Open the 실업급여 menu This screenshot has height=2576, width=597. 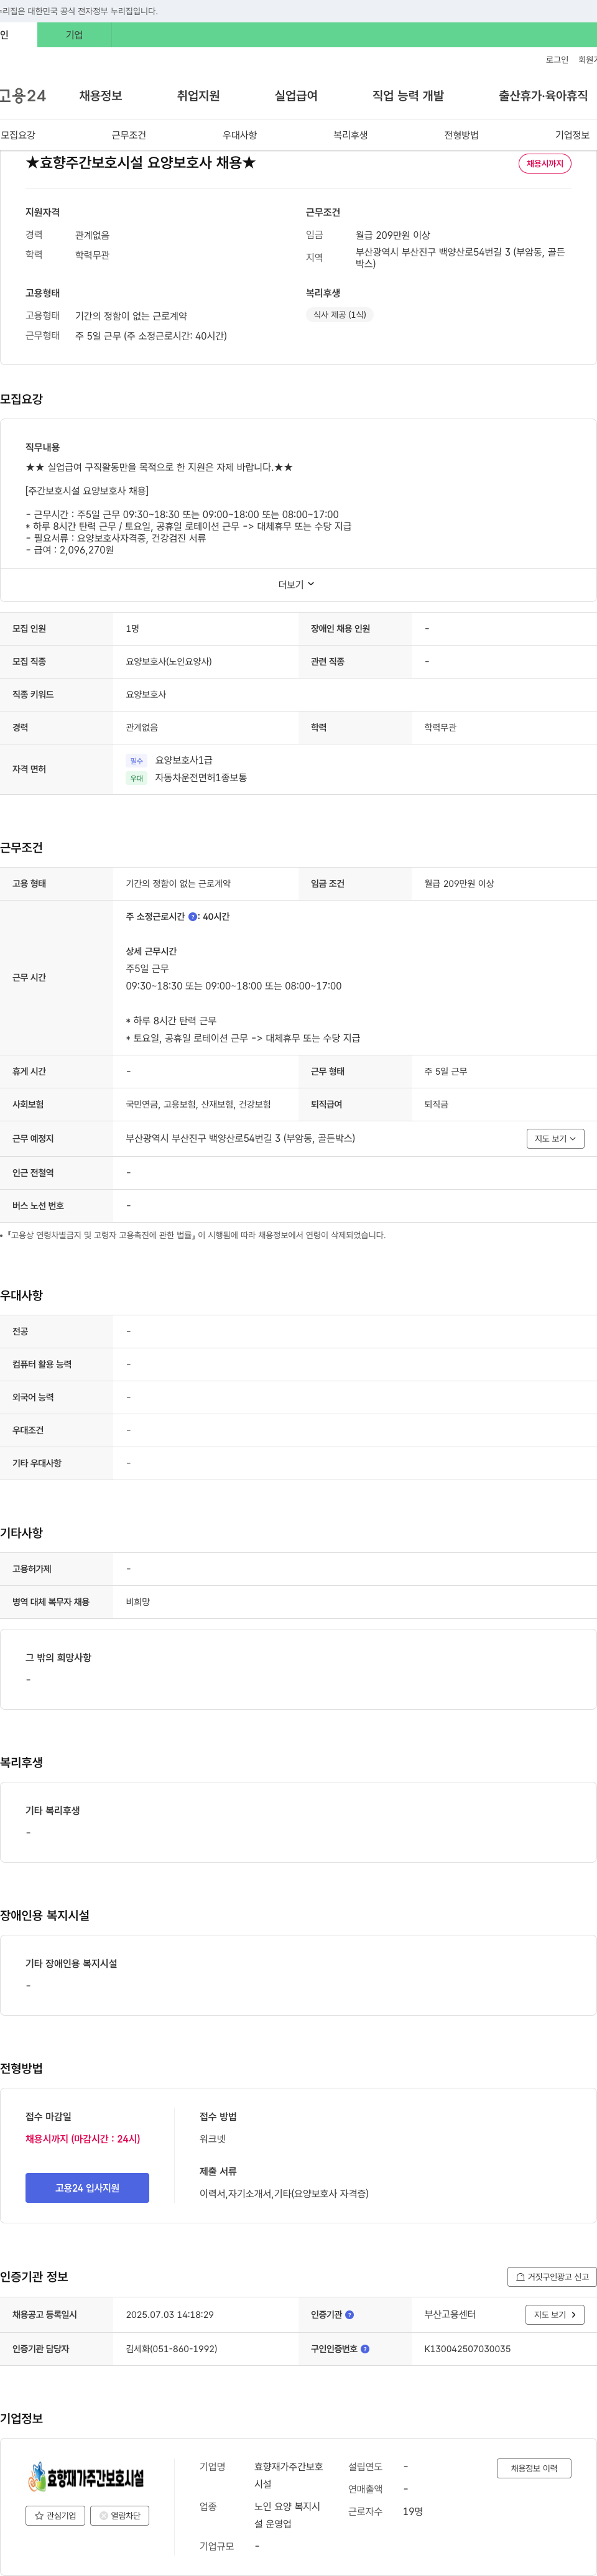[x=296, y=96]
